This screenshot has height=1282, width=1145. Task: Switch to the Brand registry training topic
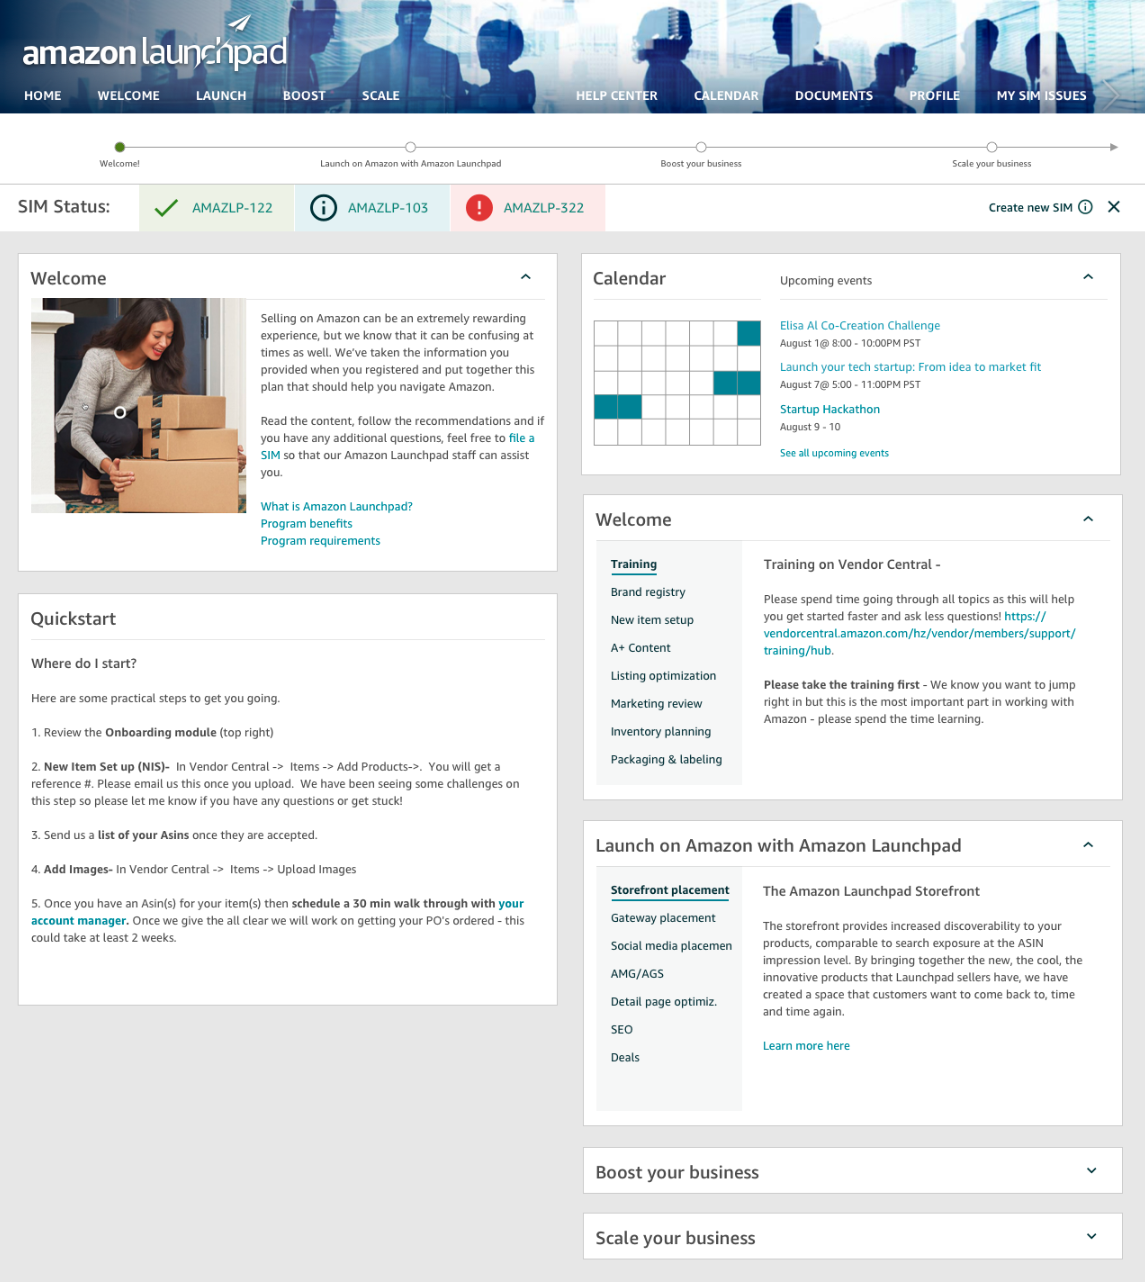coord(648,592)
